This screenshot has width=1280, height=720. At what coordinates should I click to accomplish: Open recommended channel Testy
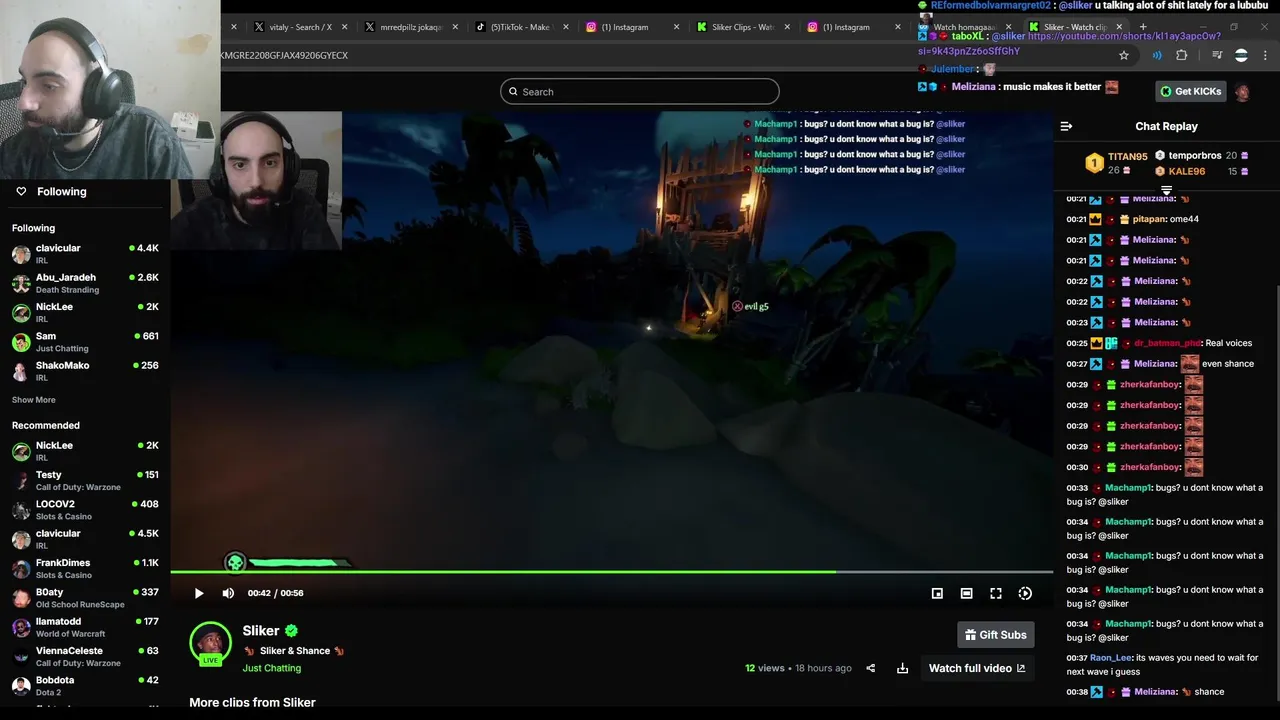85,481
